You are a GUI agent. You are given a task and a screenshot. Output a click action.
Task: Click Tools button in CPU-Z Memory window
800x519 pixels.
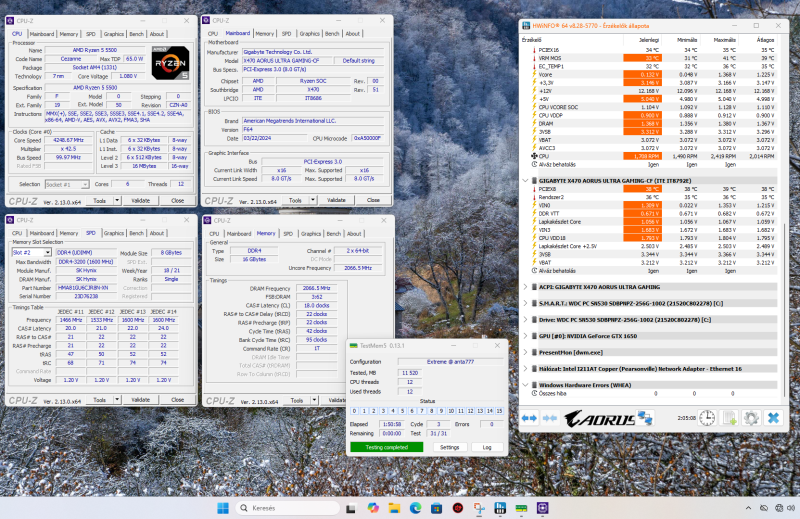[296, 401]
